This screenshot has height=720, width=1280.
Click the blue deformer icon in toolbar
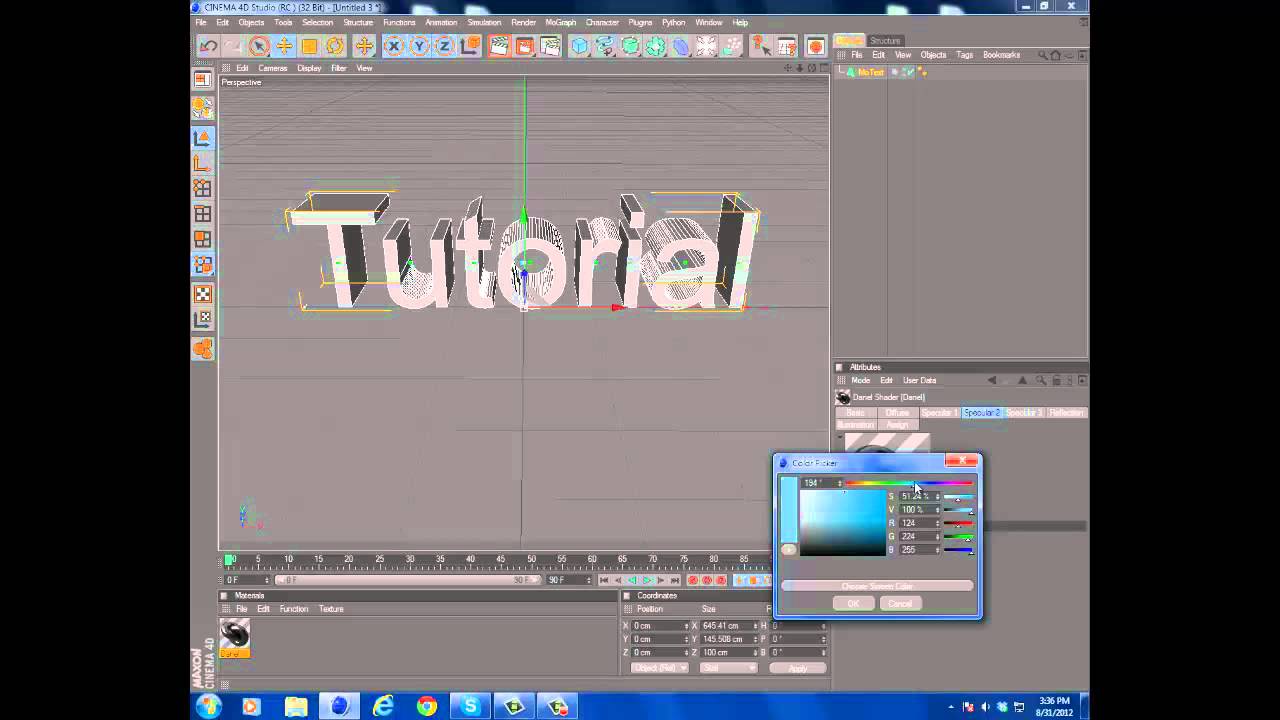pyautogui.click(x=681, y=46)
